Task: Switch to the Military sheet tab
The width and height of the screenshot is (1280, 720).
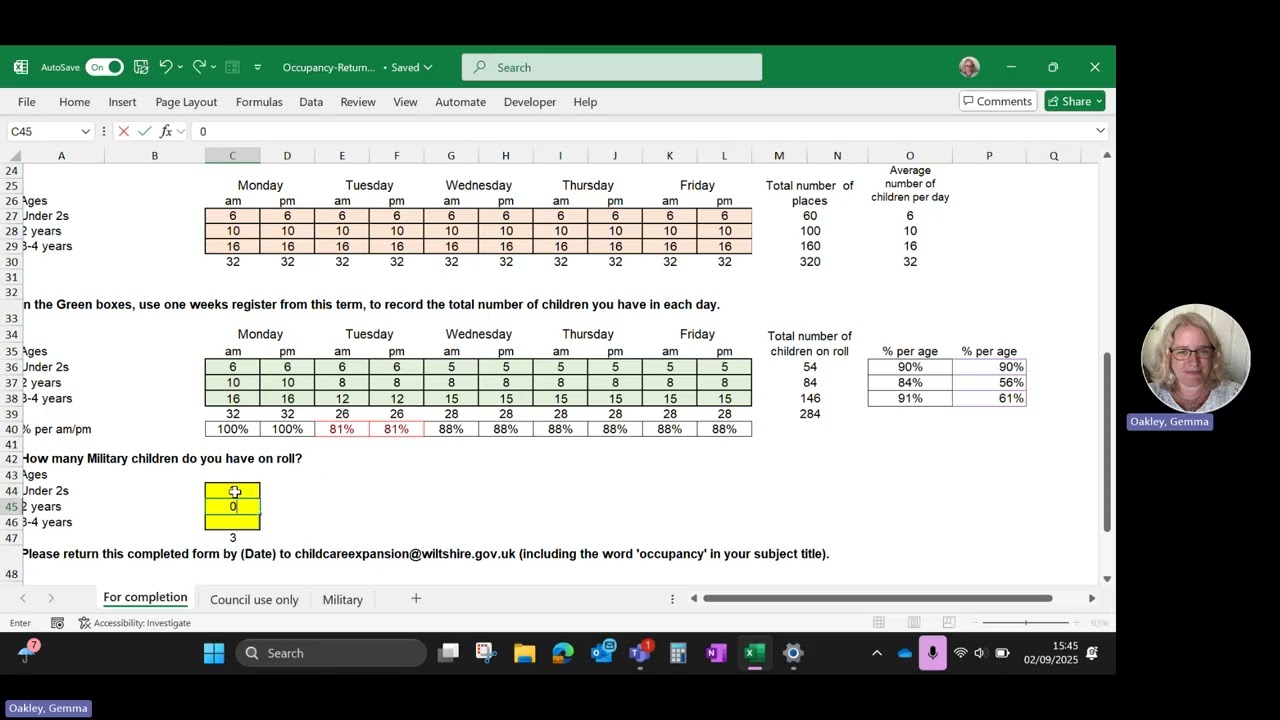Action: tap(342, 600)
